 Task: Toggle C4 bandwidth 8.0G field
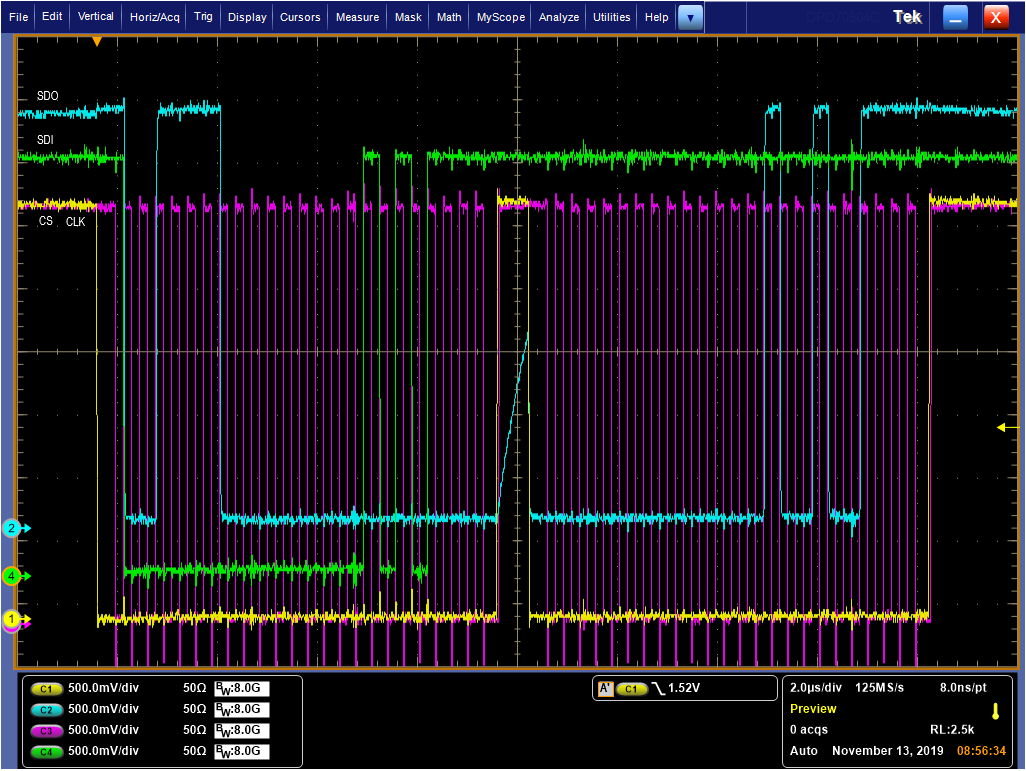(x=241, y=751)
